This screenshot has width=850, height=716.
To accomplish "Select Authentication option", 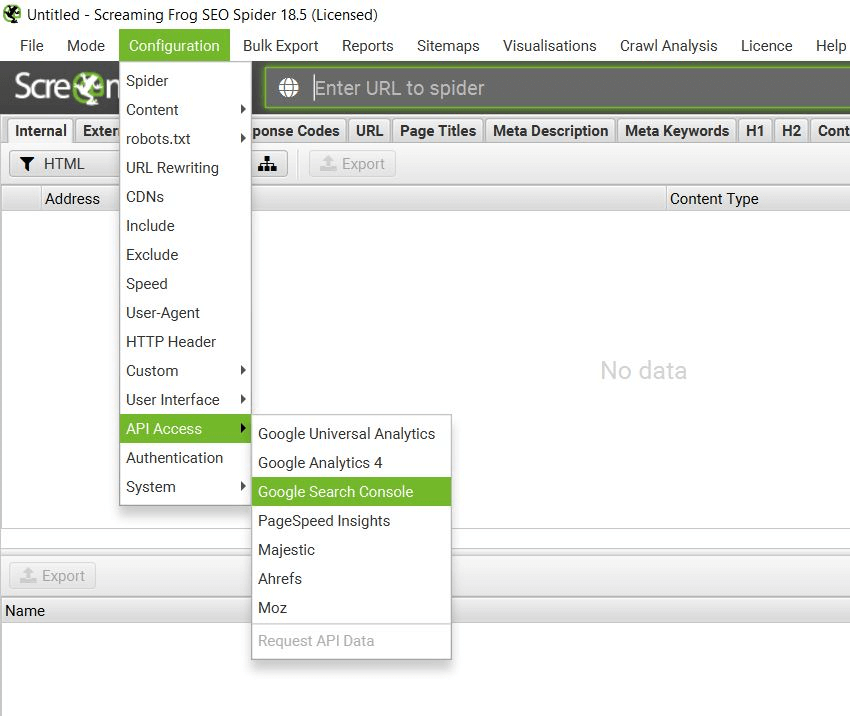I will pyautogui.click(x=185, y=457).
